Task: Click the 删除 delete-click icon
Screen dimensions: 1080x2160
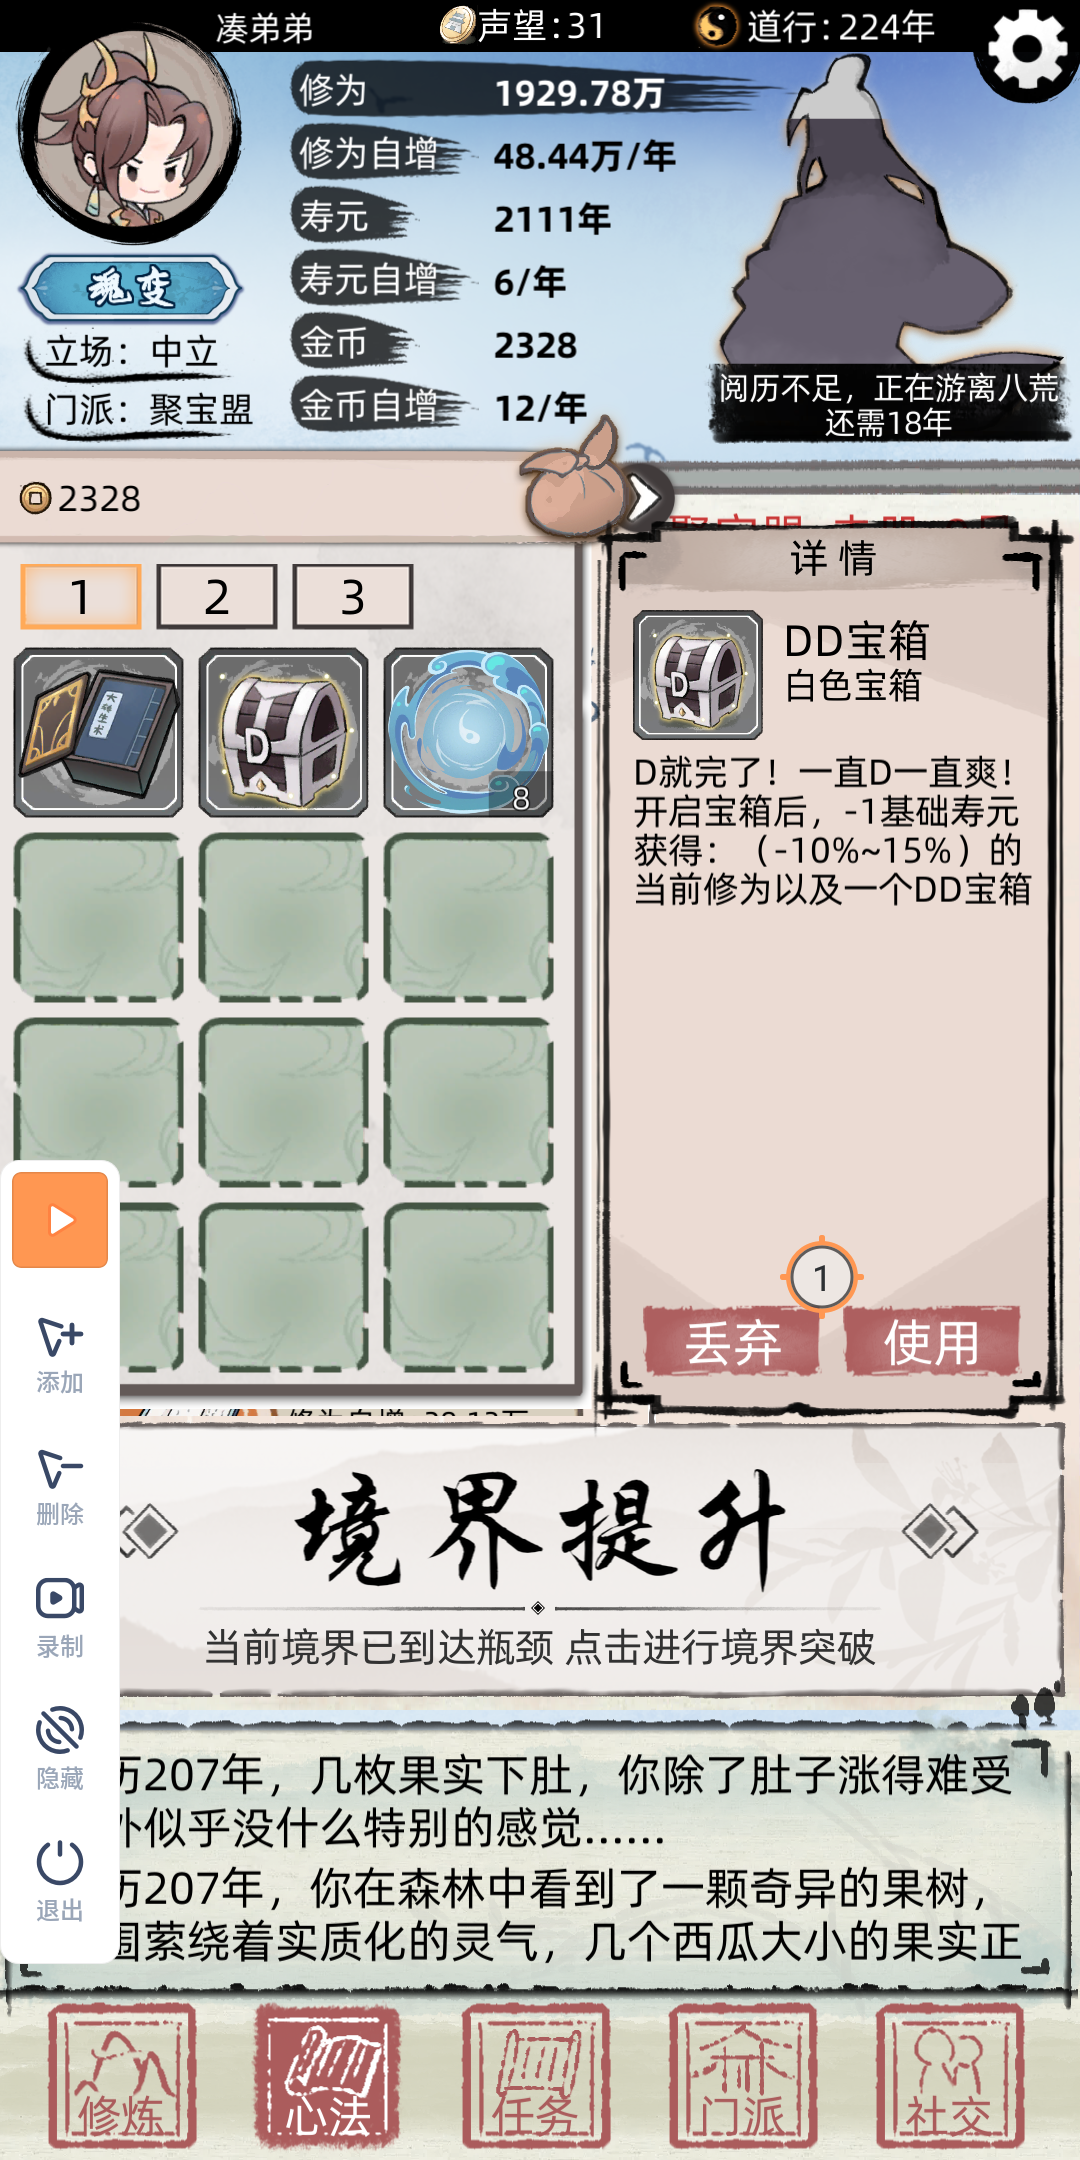Action: [x=60, y=1486]
